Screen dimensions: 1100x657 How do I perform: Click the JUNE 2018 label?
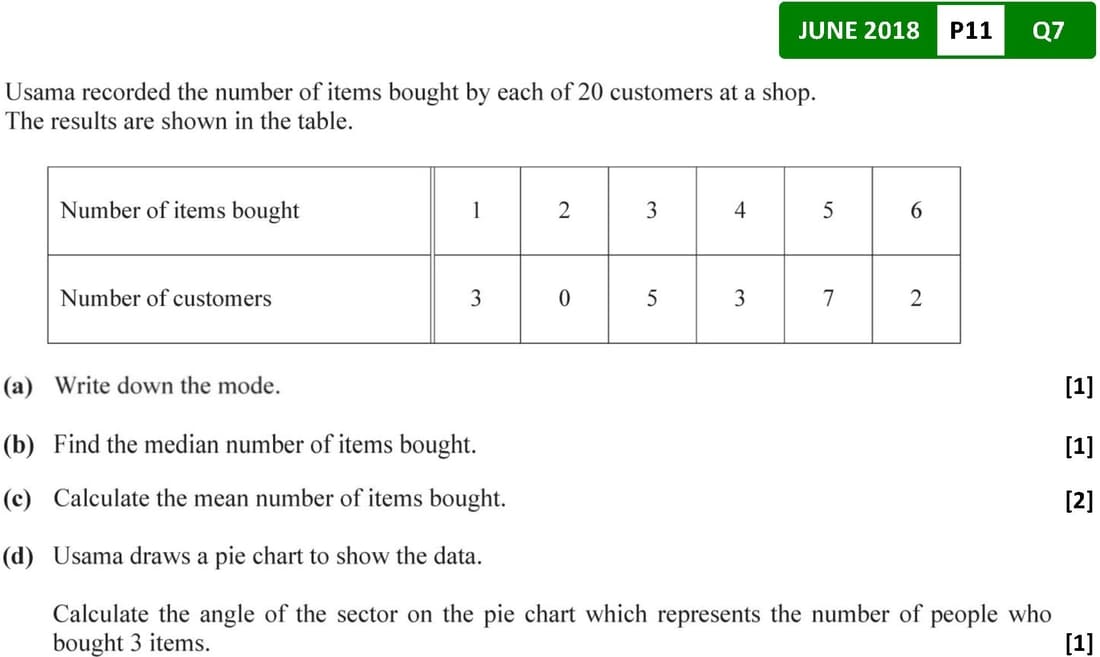858,31
